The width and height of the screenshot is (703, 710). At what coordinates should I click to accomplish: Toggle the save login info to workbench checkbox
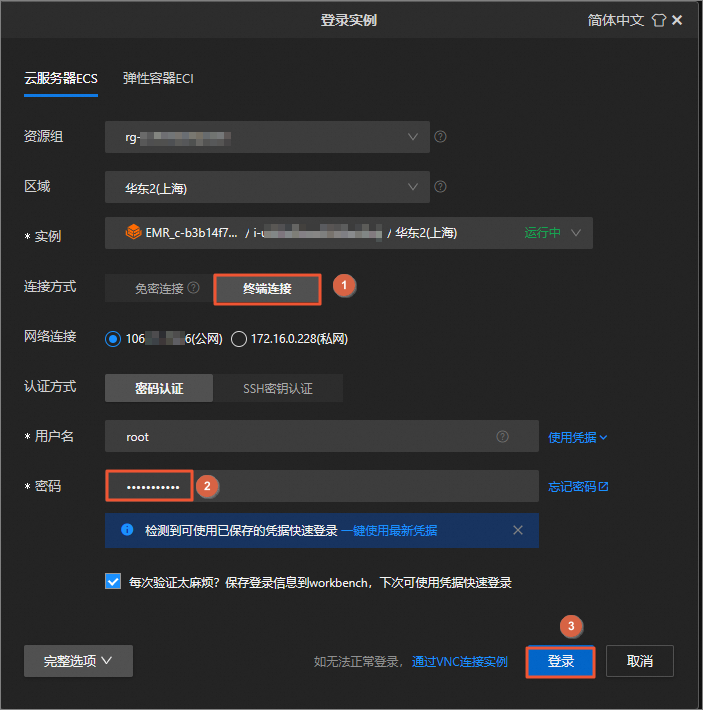113,581
